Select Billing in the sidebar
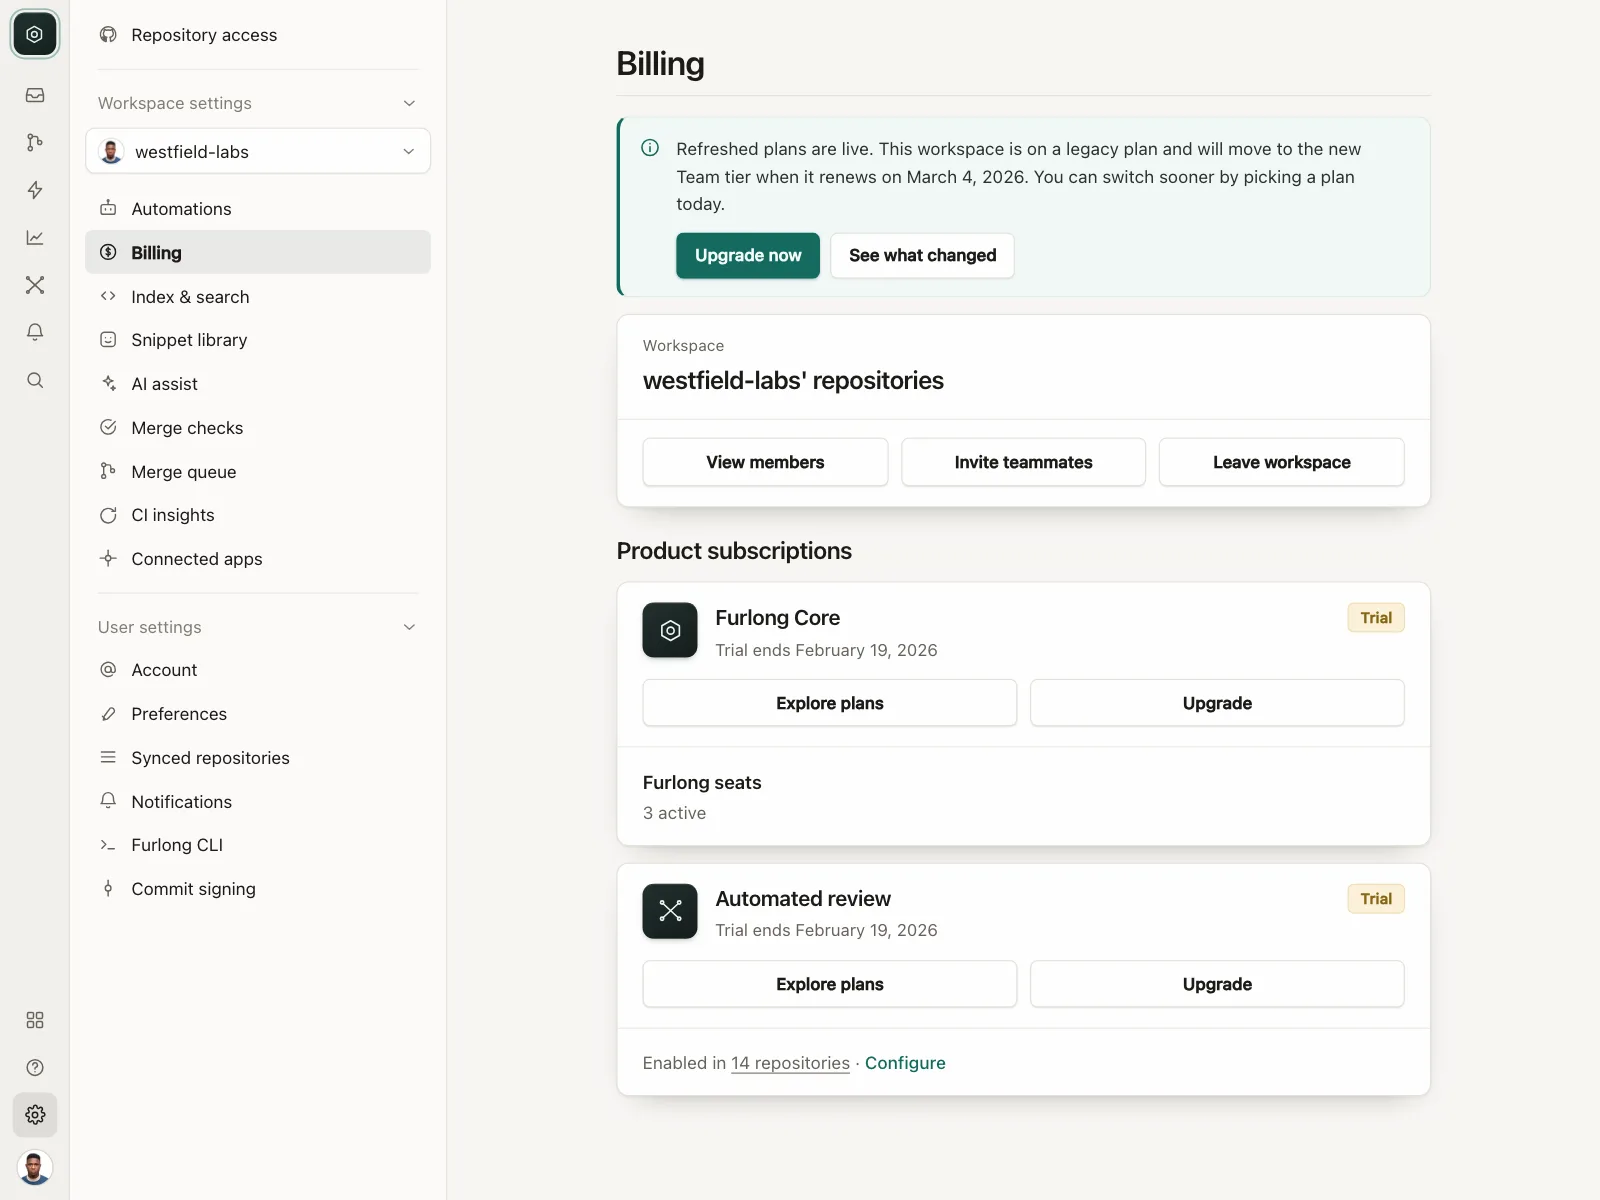This screenshot has width=1600, height=1200. [258, 253]
